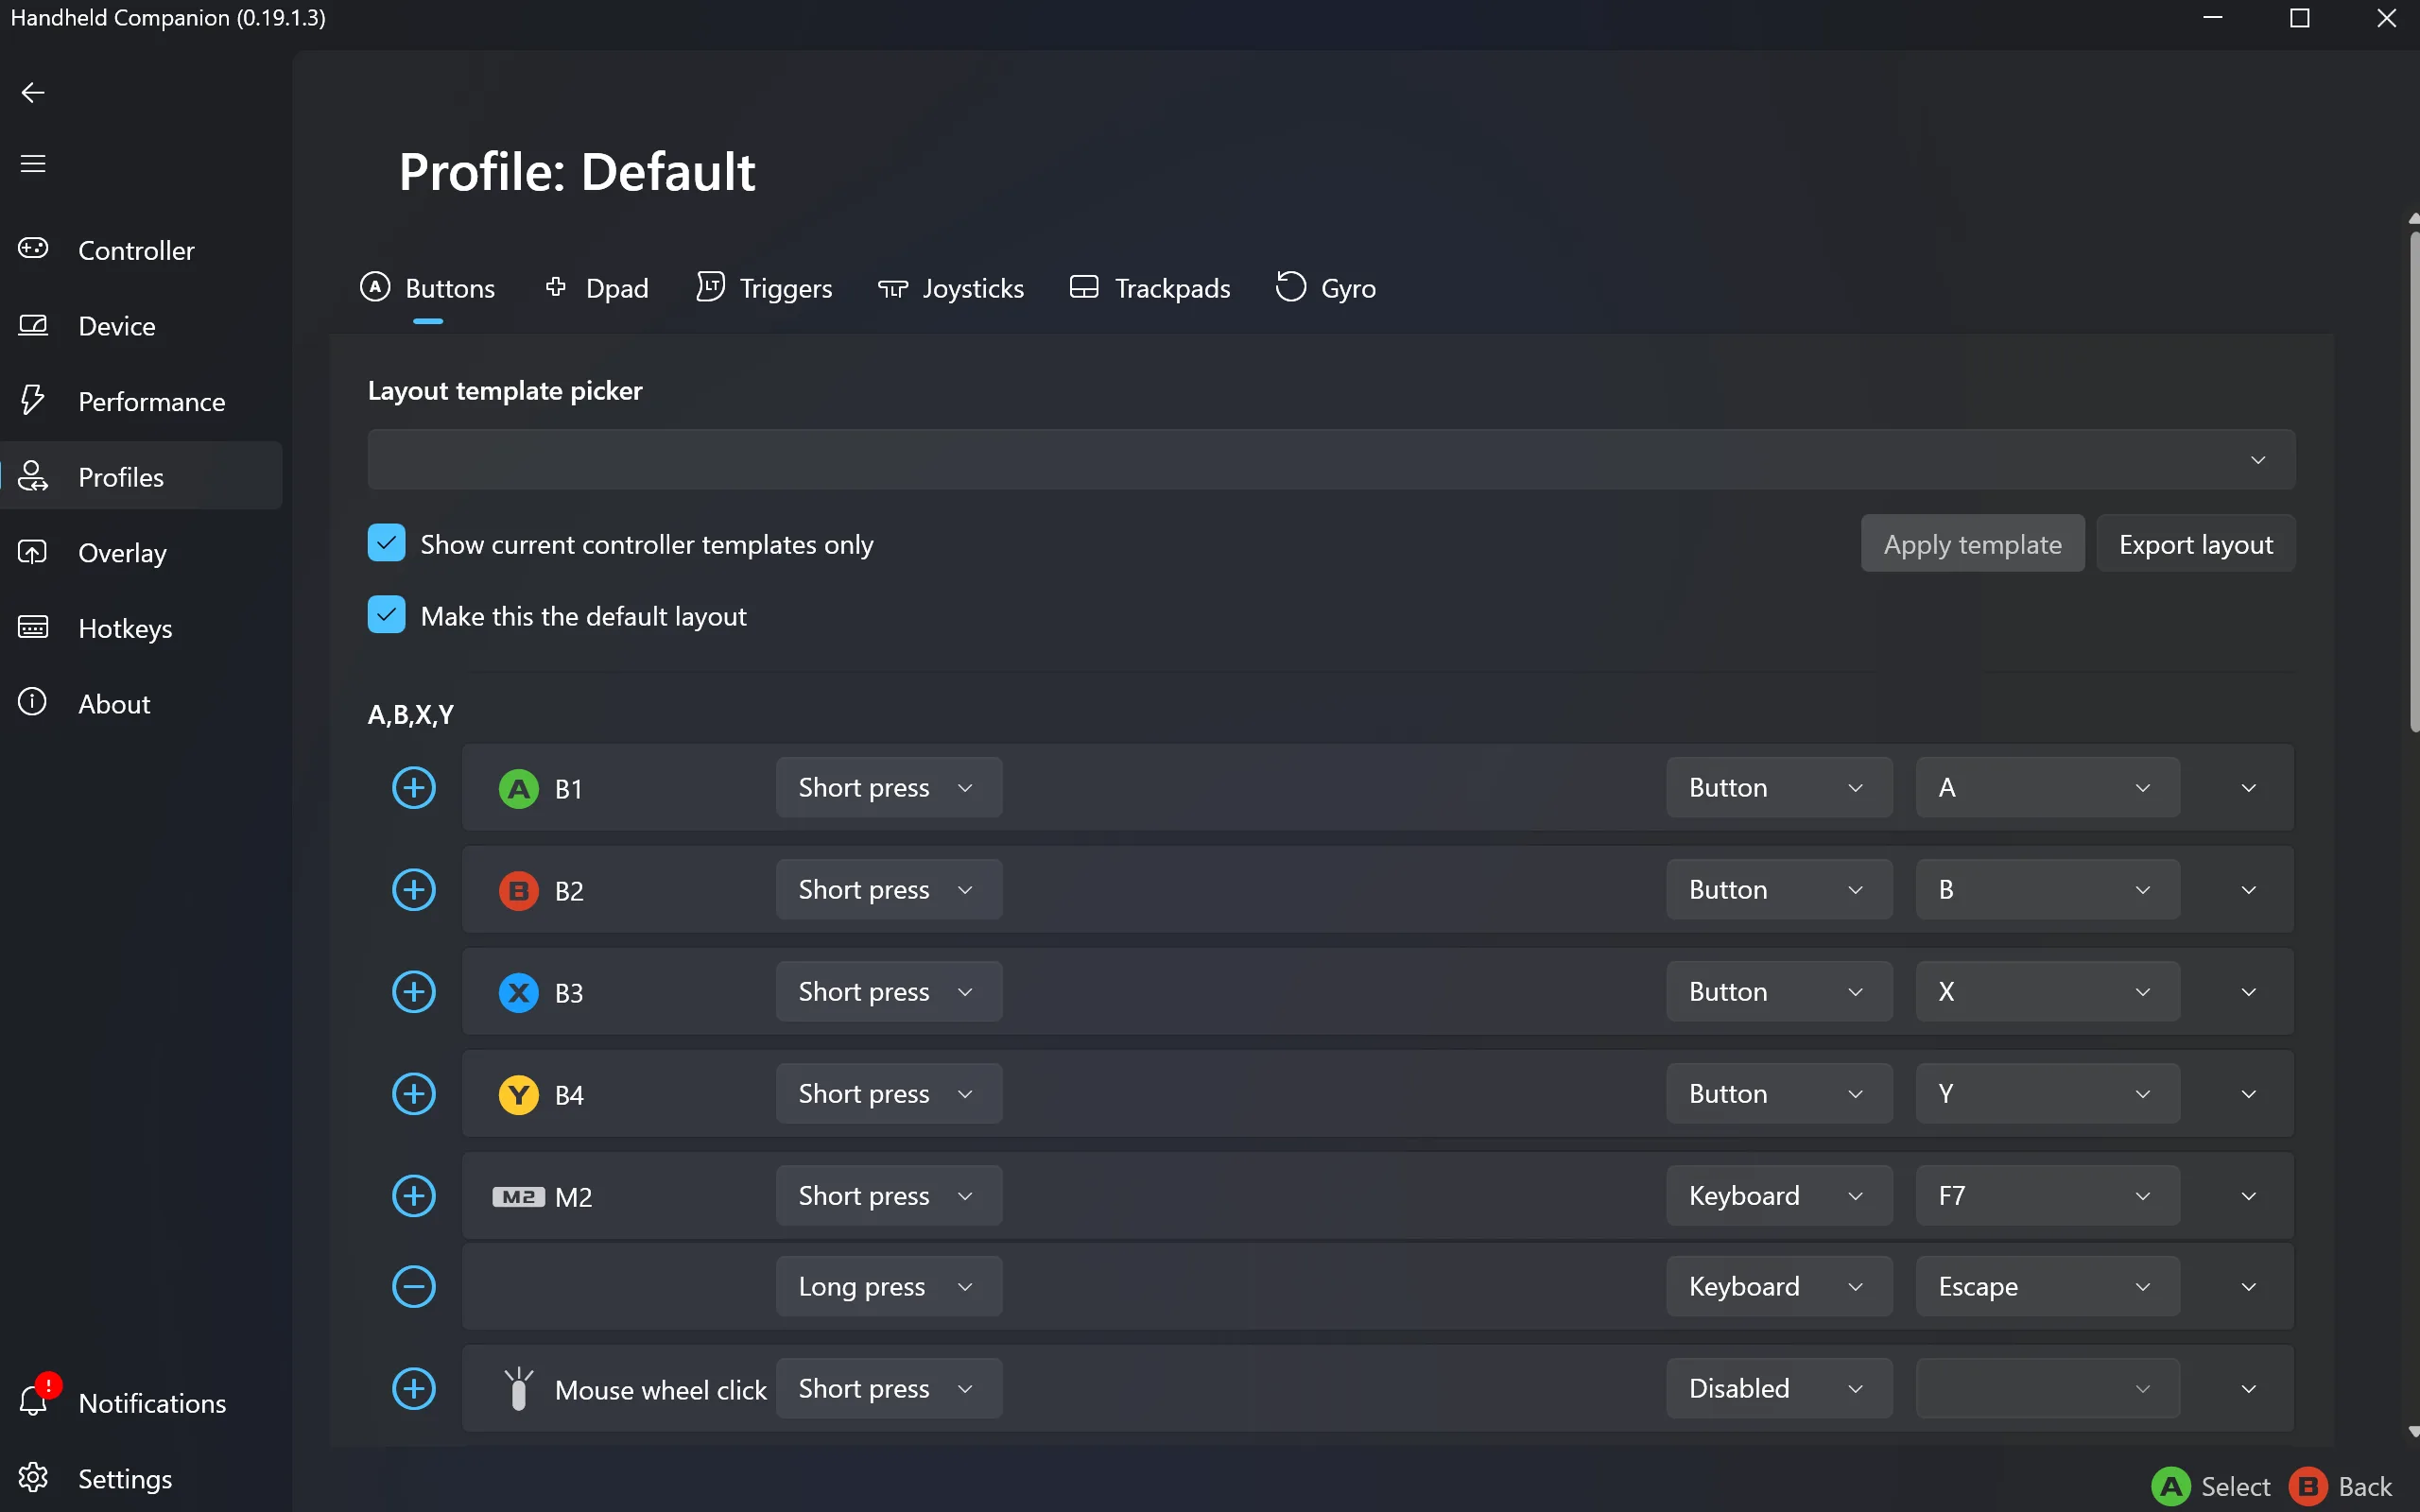Screen dimensions: 2420x1512
Task: Open B1 Short press type dropdown
Action: click(x=889, y=788)
